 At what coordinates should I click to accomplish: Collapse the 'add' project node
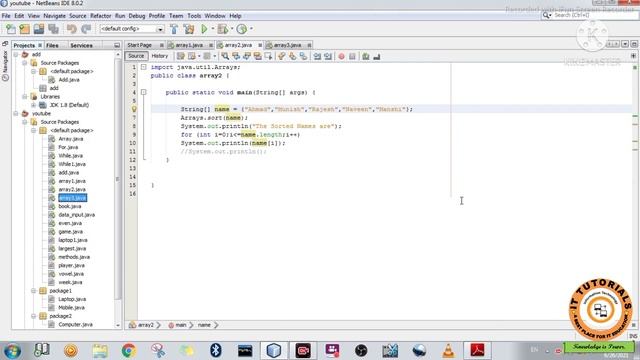click(x=16, y=54)
